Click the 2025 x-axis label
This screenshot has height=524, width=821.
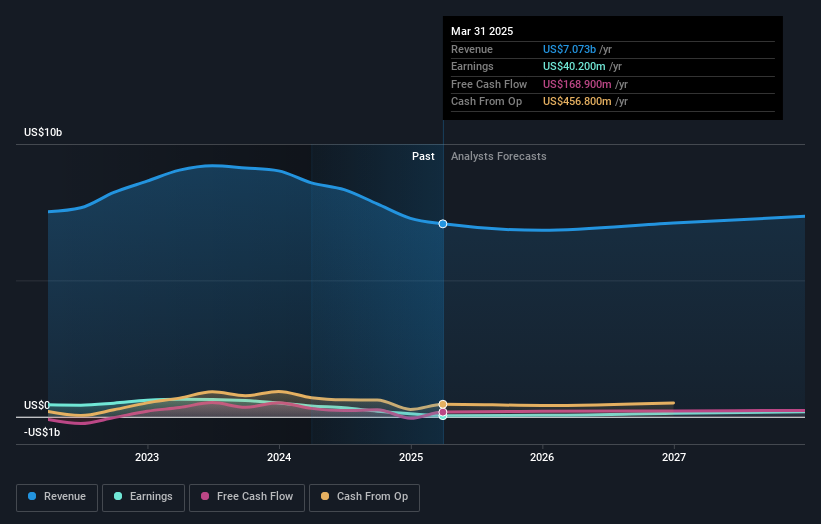pos(410,457)
